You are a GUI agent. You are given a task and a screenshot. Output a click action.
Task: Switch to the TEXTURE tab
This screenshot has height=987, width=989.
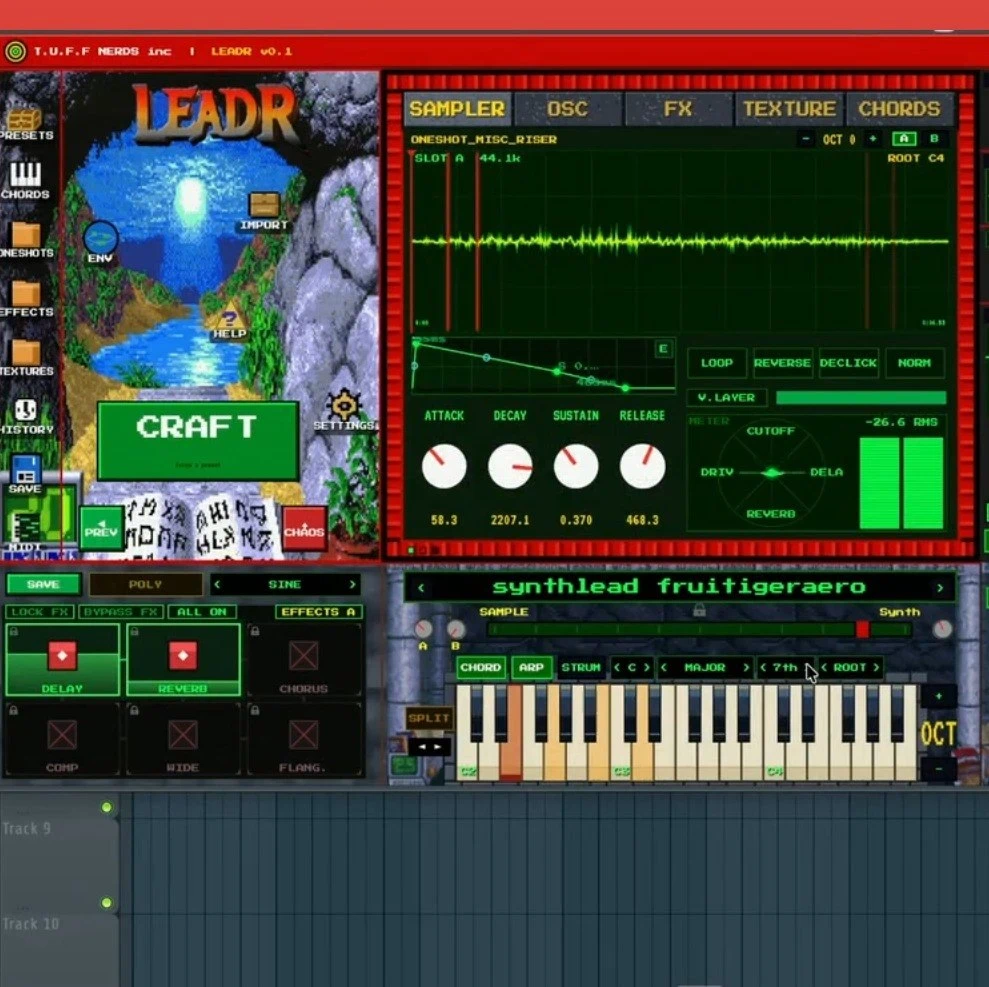click(789, 108)
